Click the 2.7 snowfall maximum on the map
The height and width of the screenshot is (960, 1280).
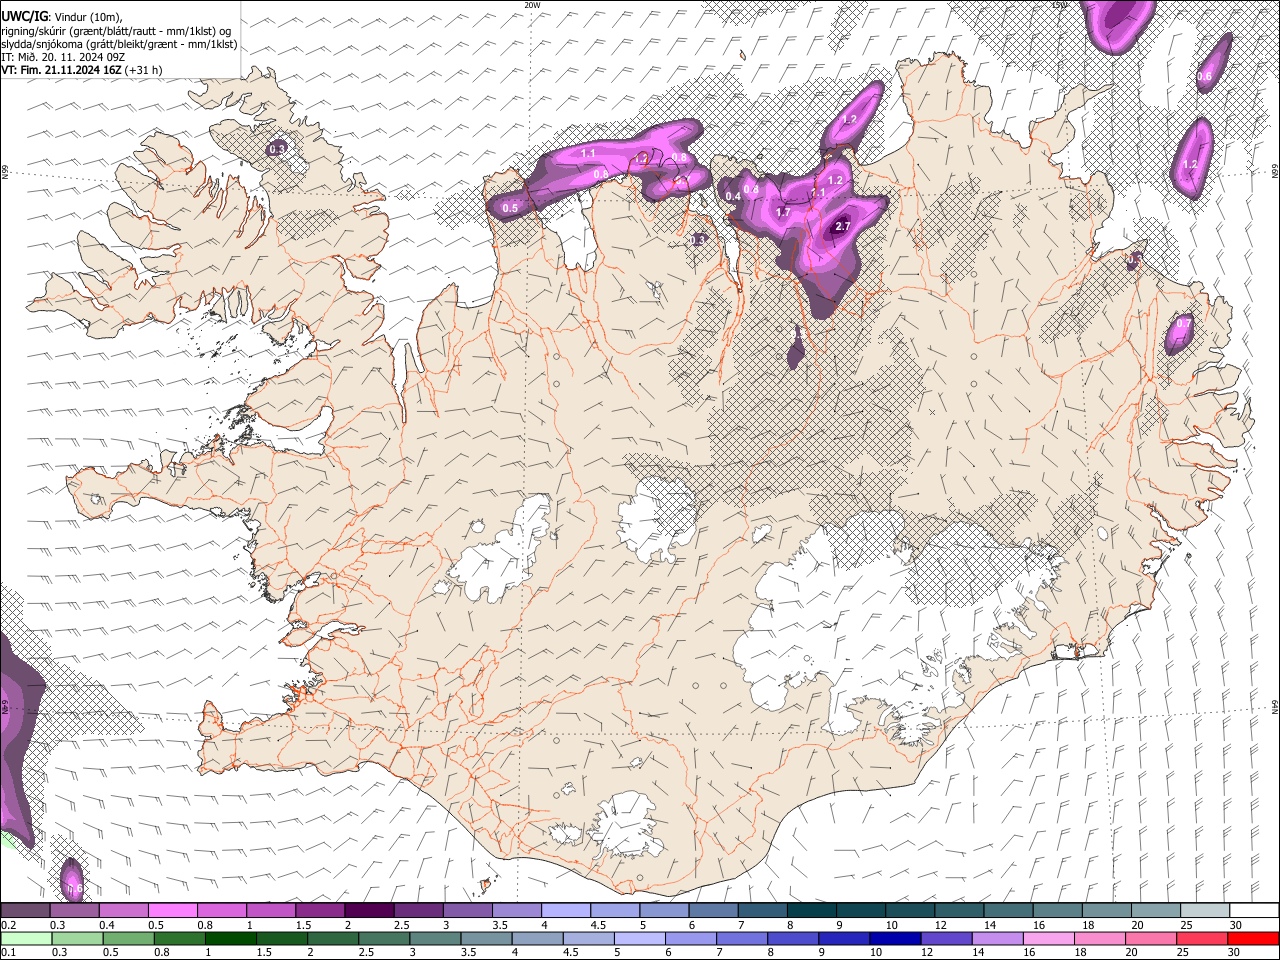coord(842,227)
